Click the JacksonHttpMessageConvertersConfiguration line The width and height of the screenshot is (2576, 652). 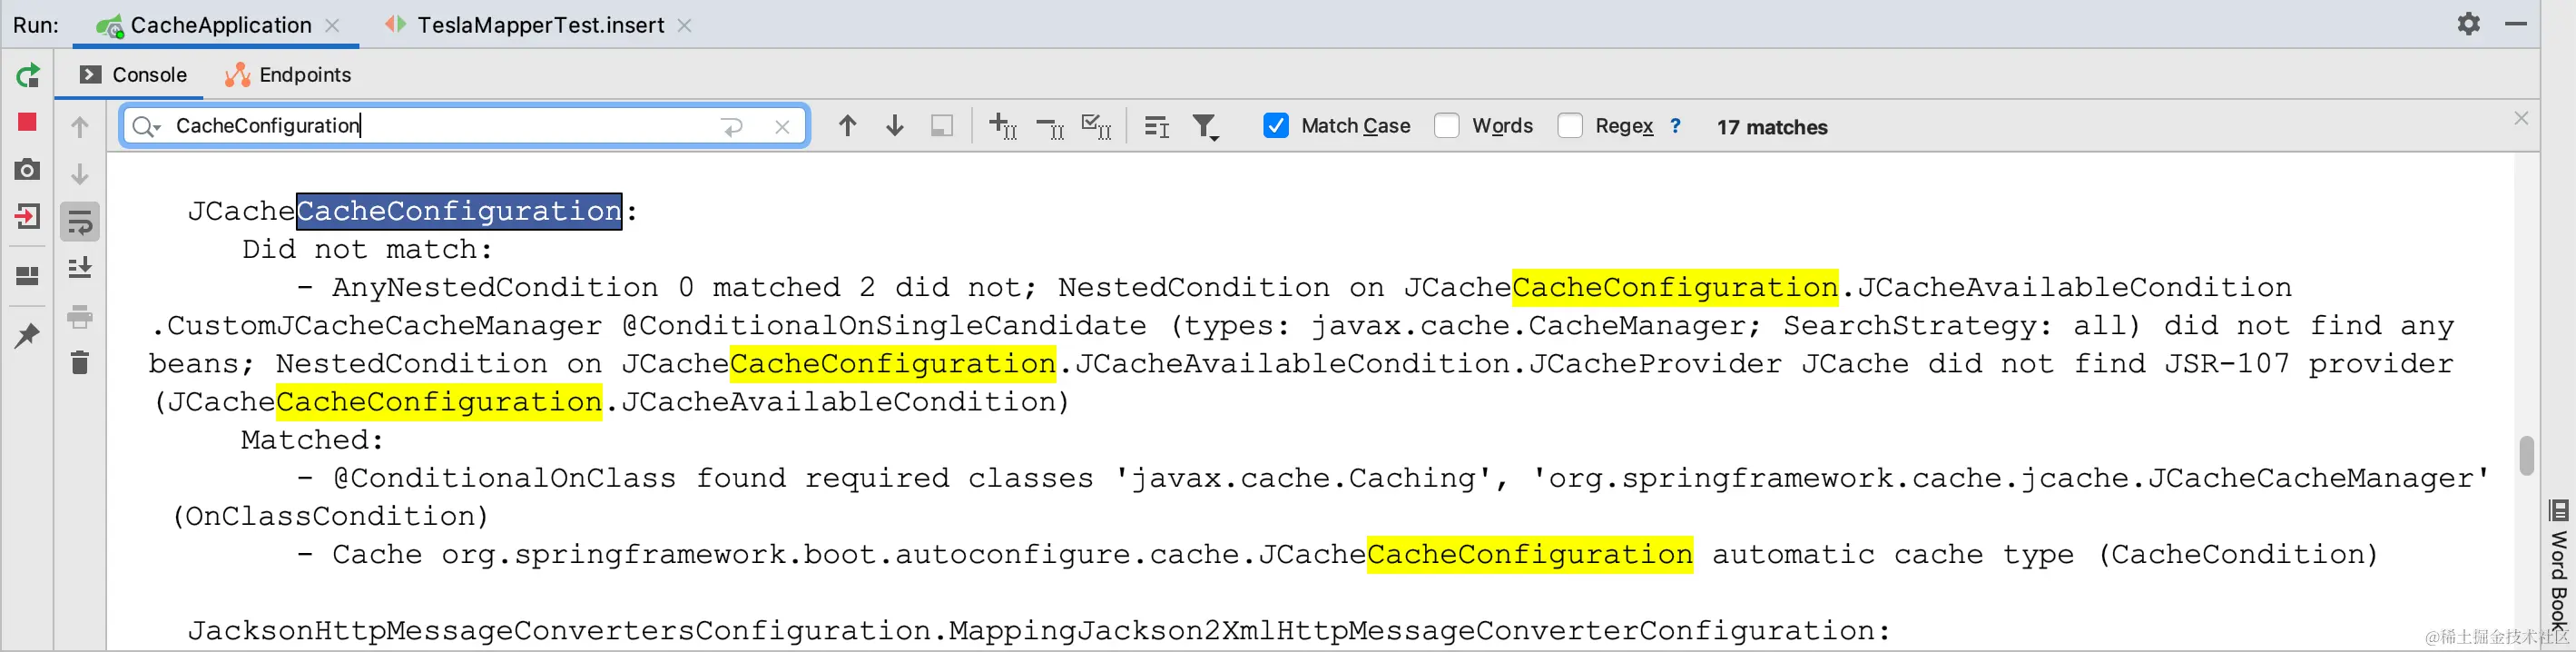click(1039, 631)
